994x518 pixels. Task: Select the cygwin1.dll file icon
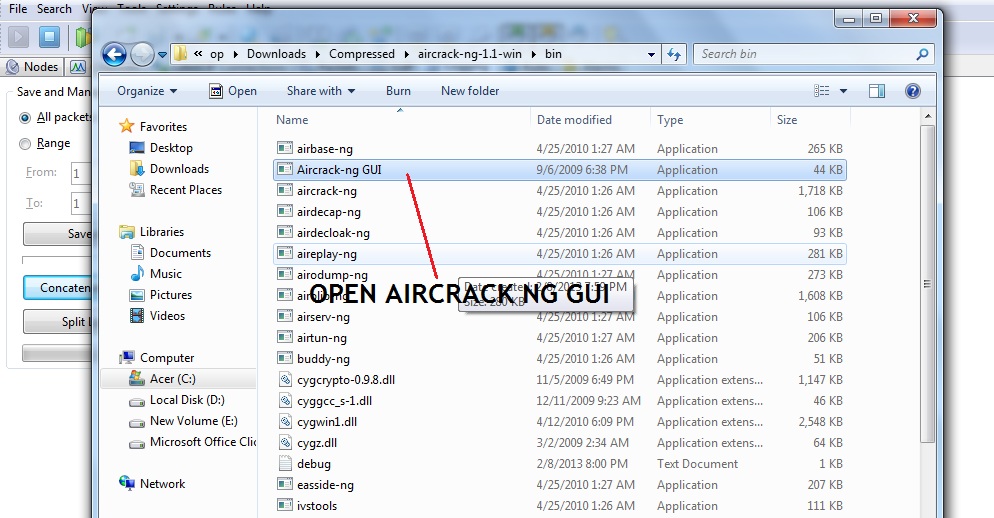[x=285, y=421]
